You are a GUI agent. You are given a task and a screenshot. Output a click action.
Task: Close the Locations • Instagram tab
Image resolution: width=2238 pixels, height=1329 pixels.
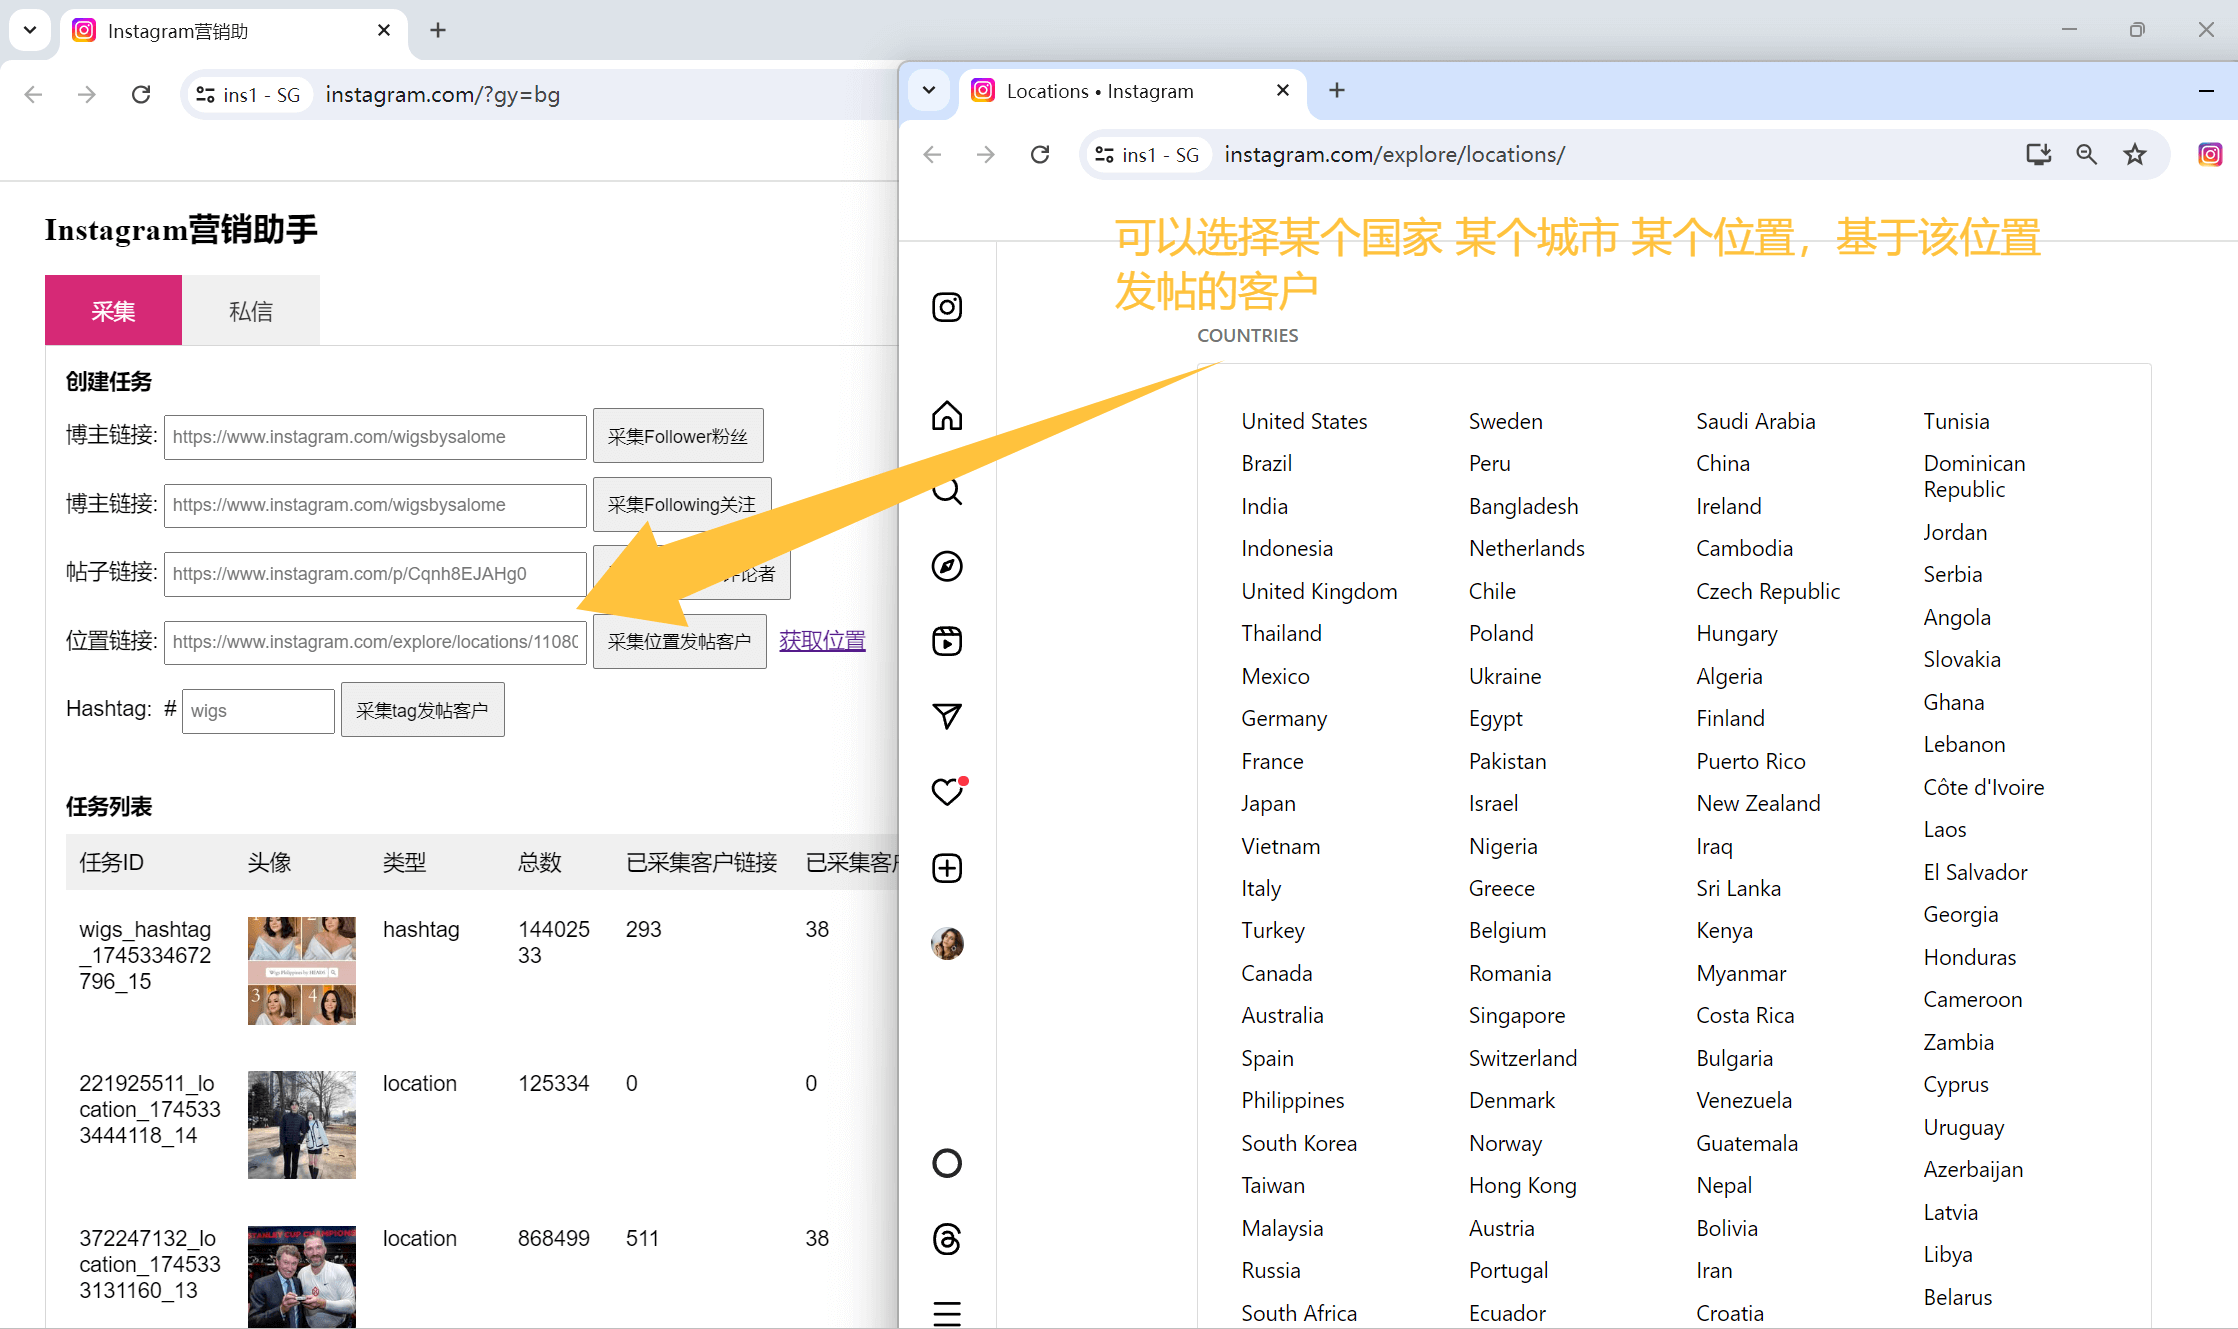coord(1283,91)
